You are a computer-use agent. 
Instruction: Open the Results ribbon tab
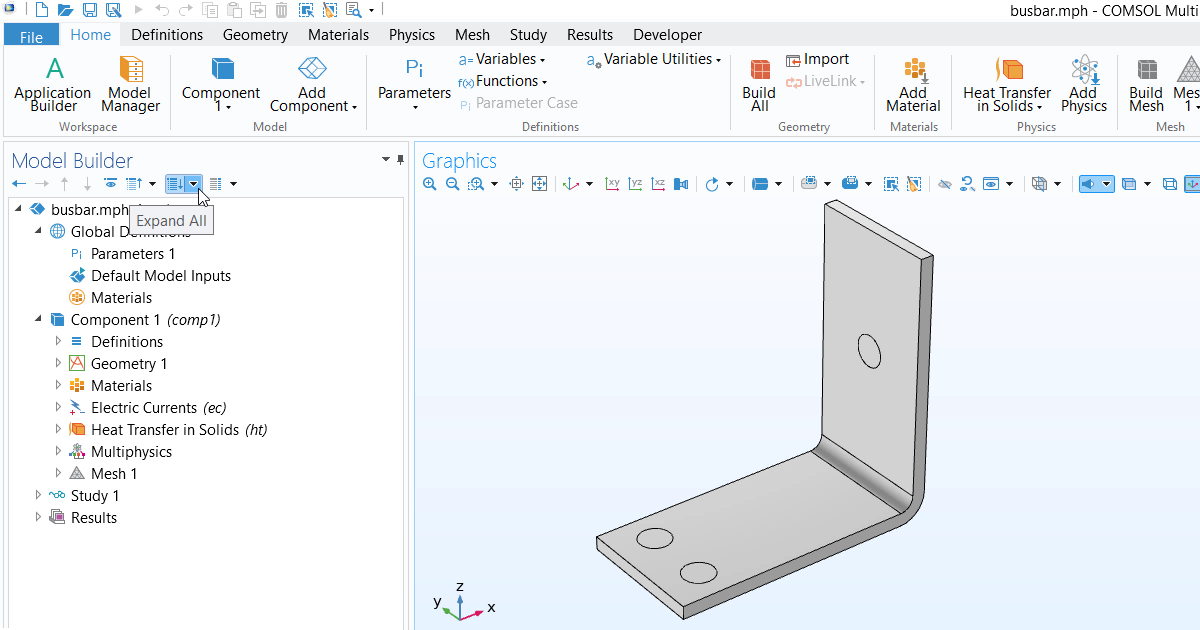589,35
